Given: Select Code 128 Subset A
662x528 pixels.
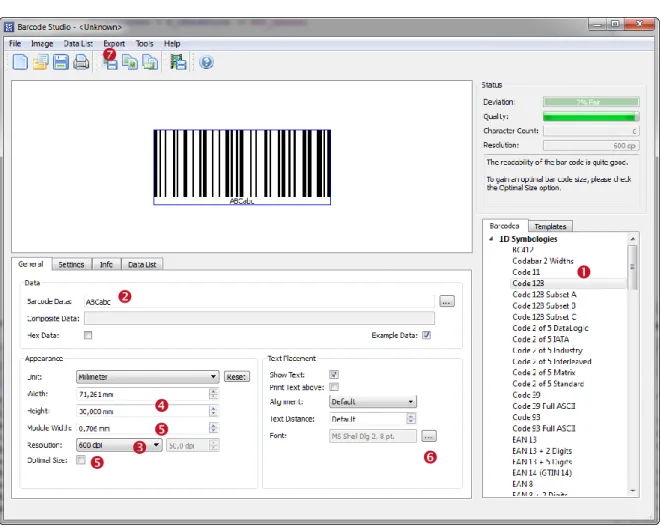Looking at the screenshot, I should [544, 294].
